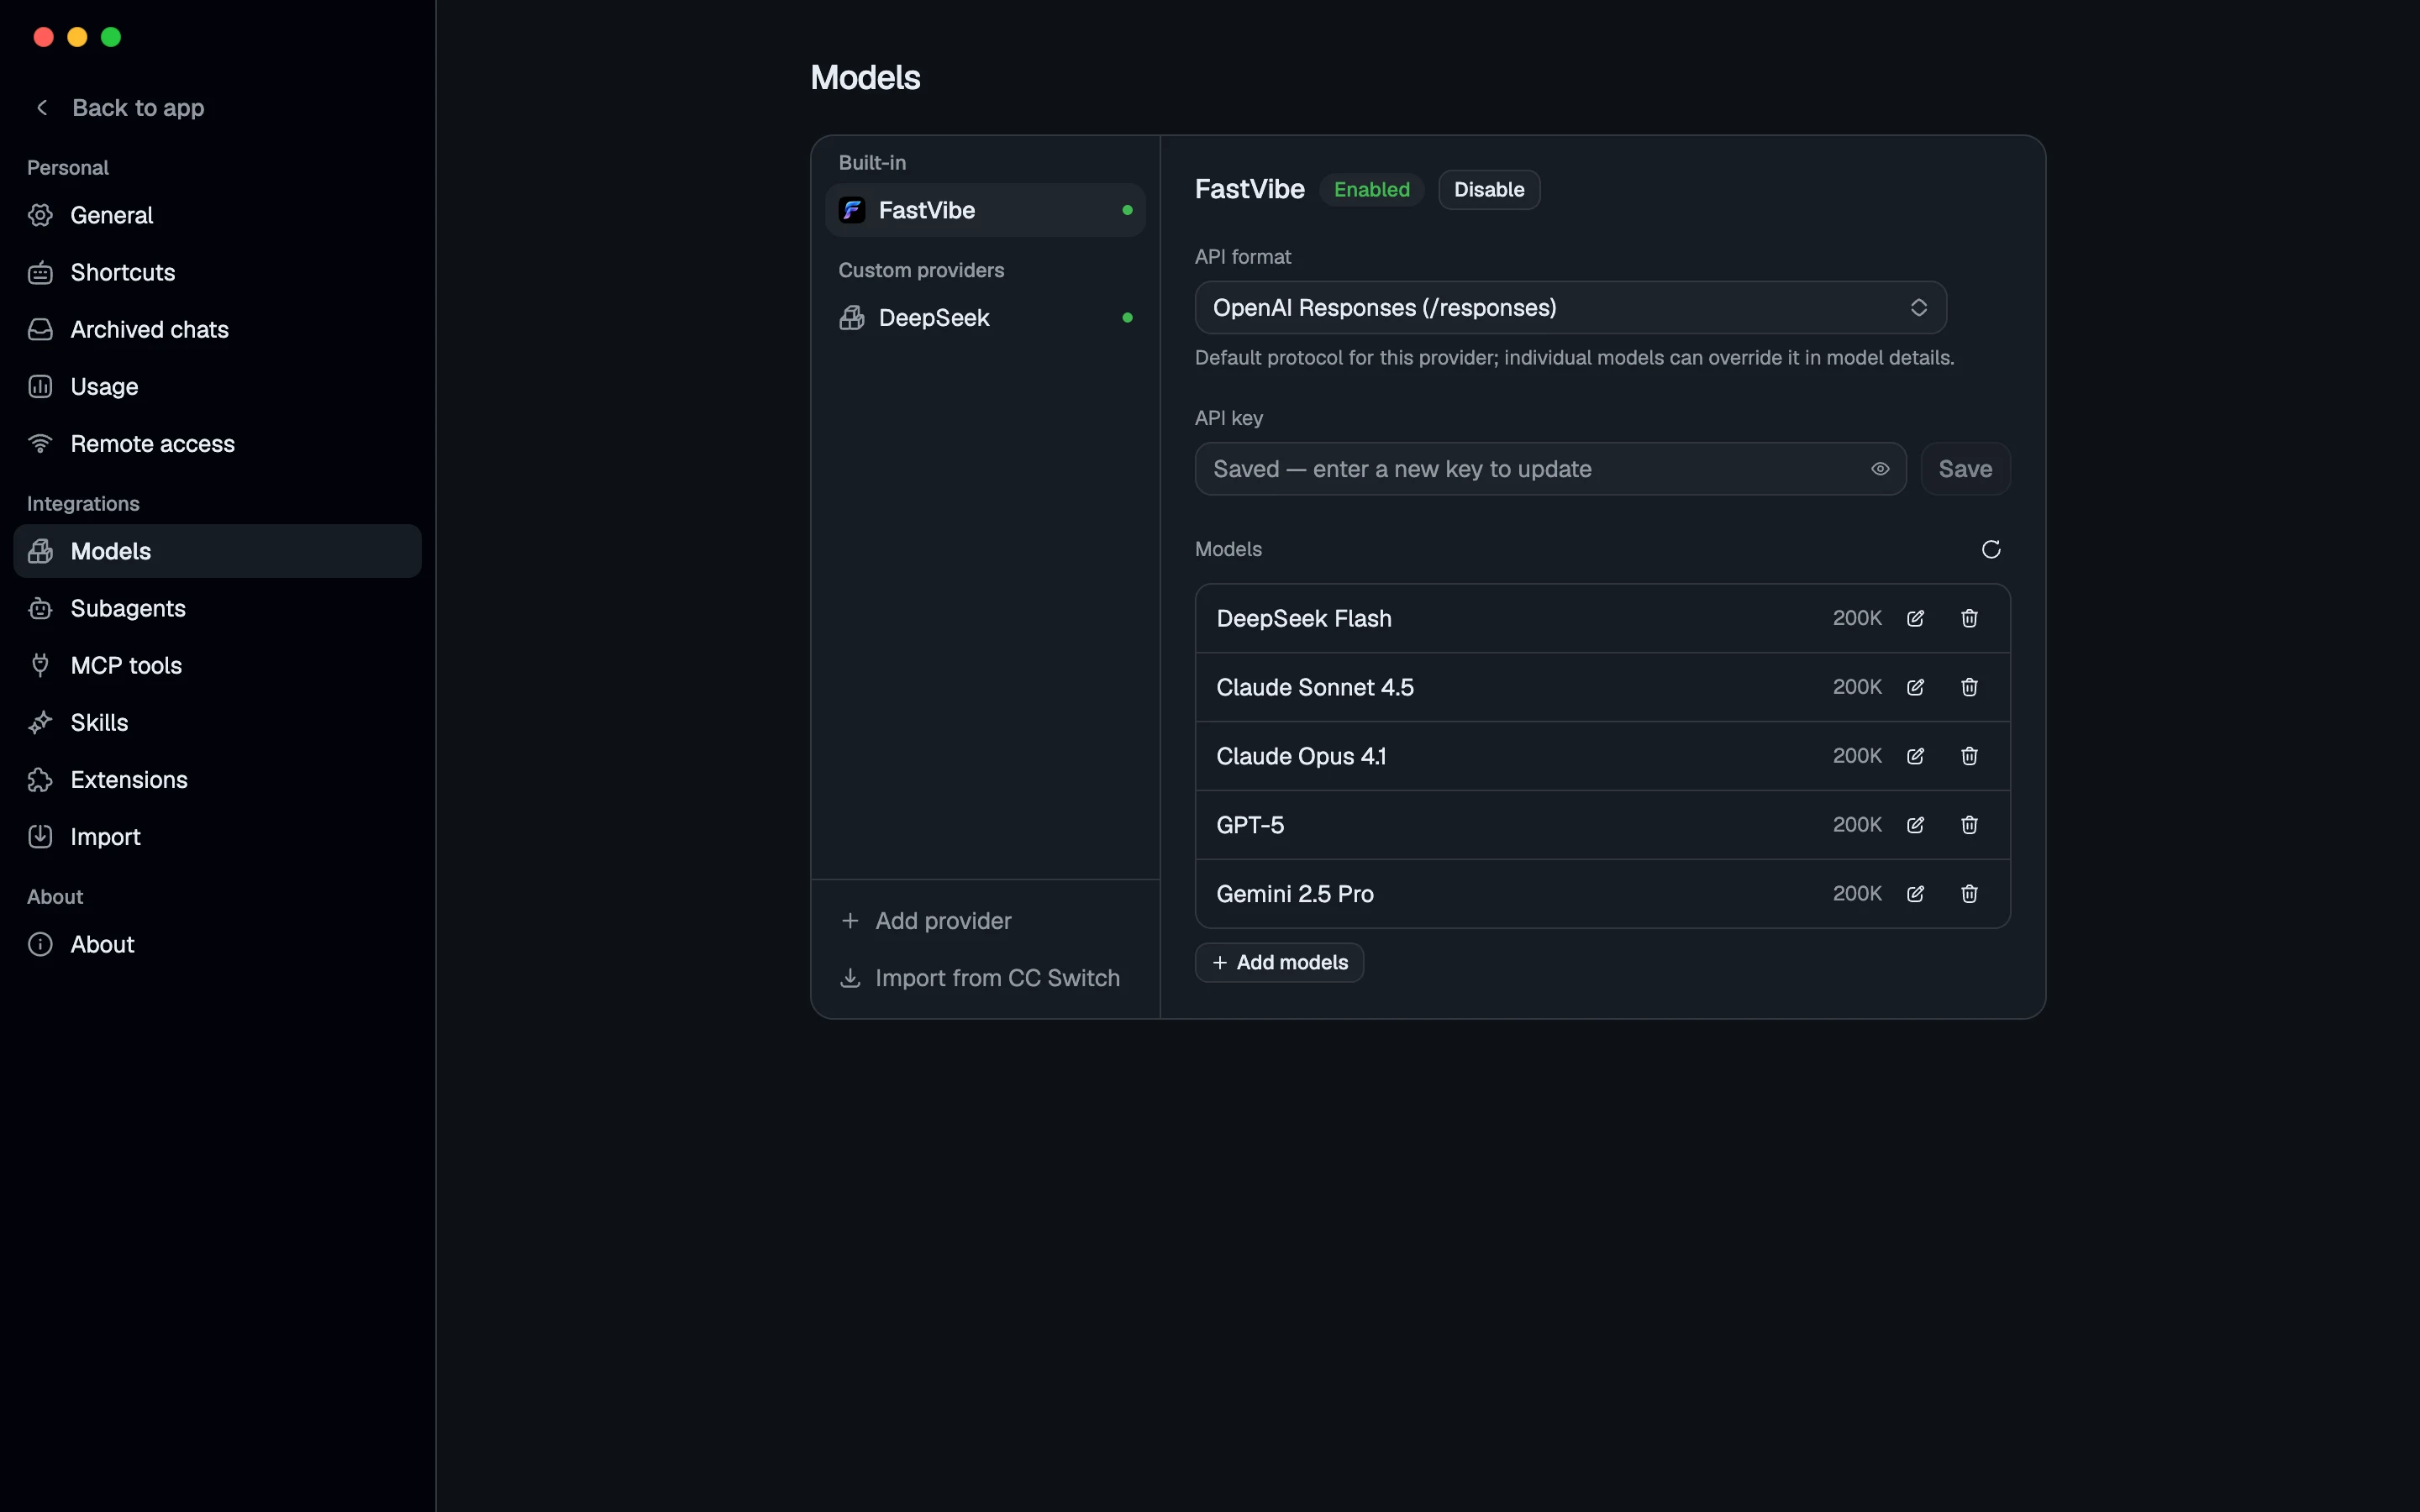The height and width of the screenshot is (1512, 2420).
Task: Open Import settings
Action: click(217, 837)
